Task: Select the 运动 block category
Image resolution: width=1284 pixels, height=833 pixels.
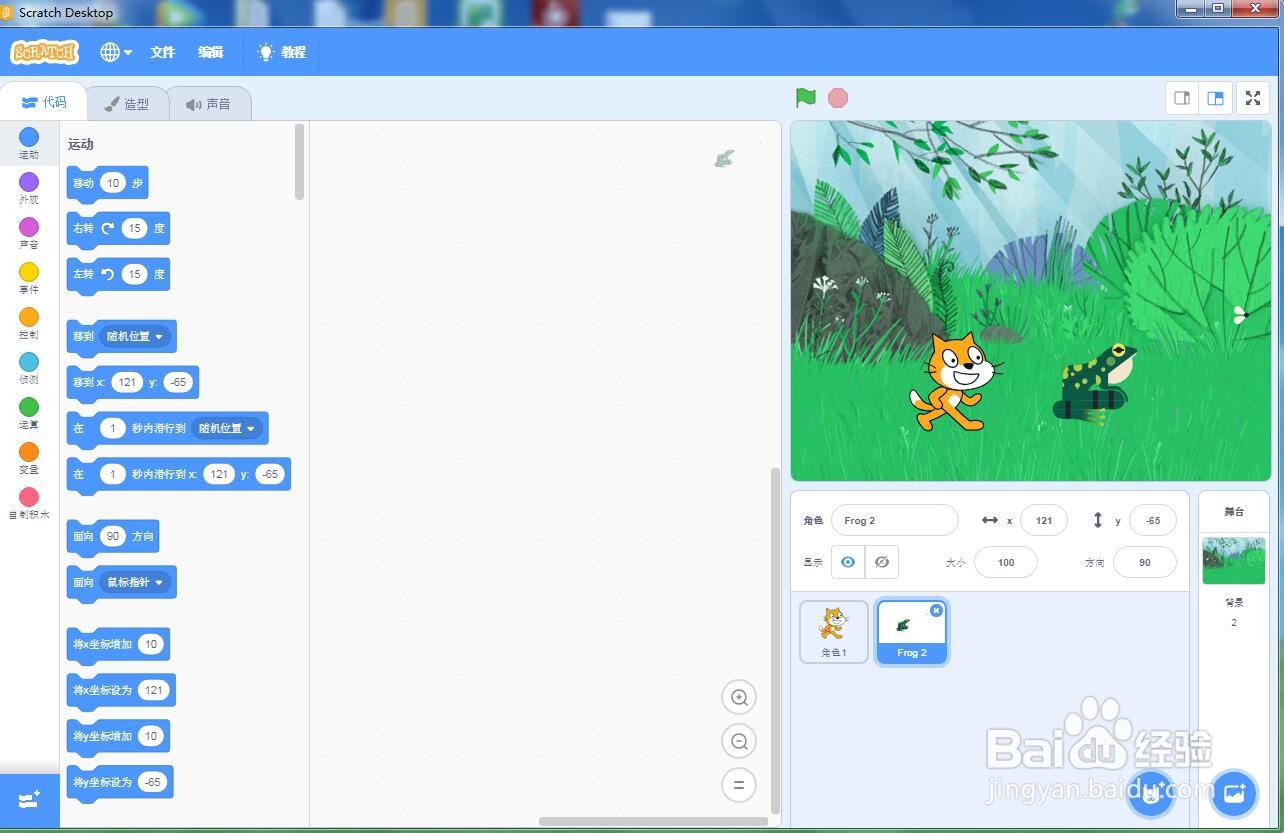Action: [x=29, y=143]
